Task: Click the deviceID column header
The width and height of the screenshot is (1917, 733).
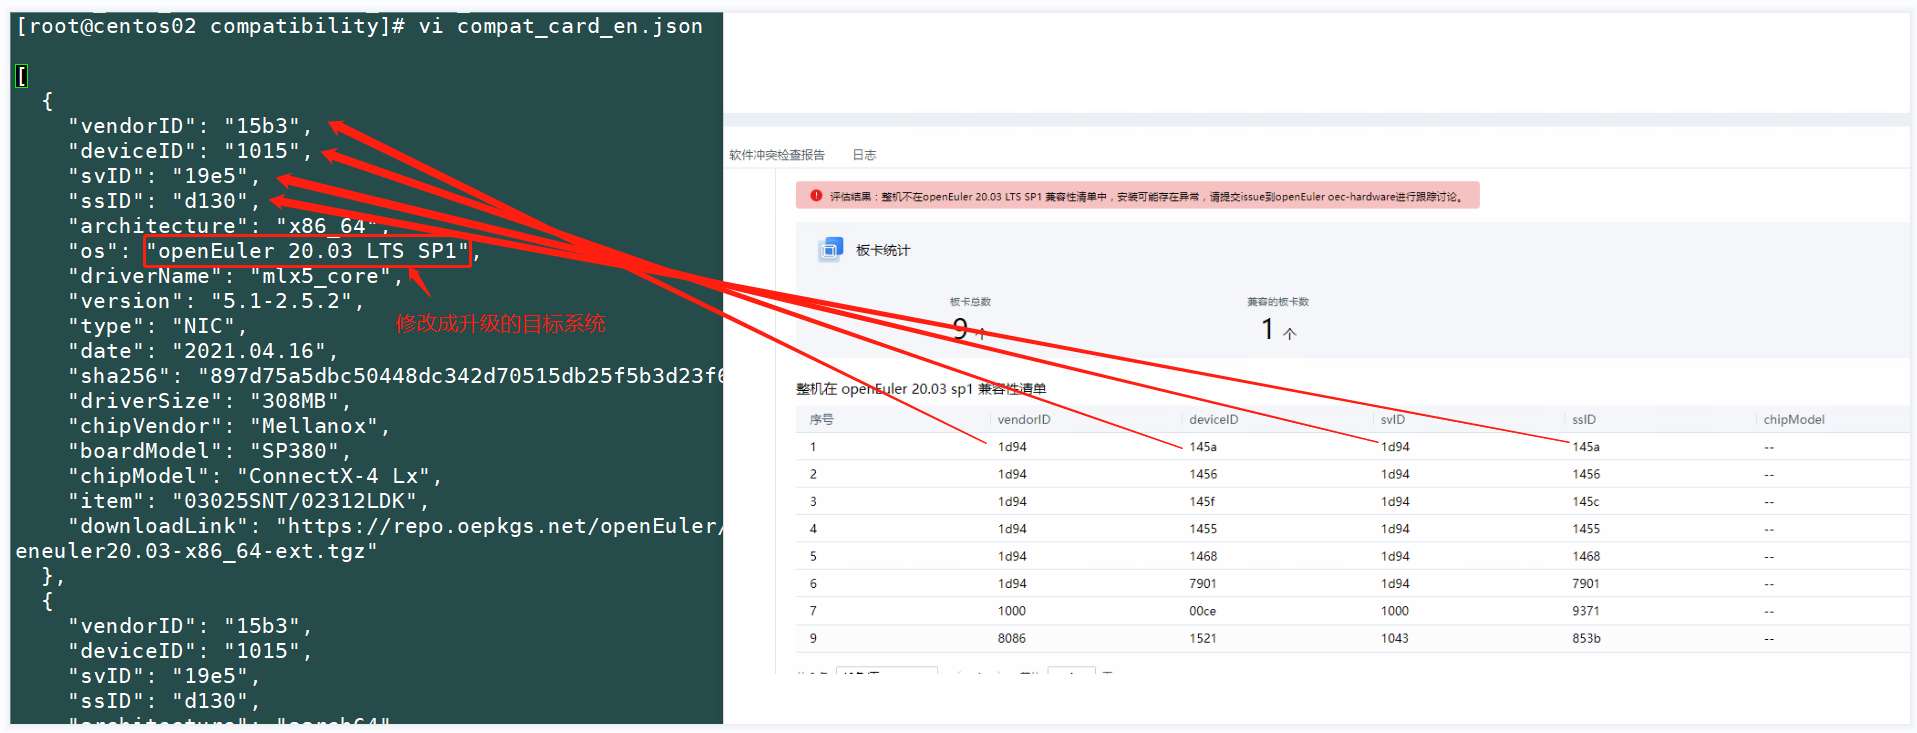Action: [1213, 420]
